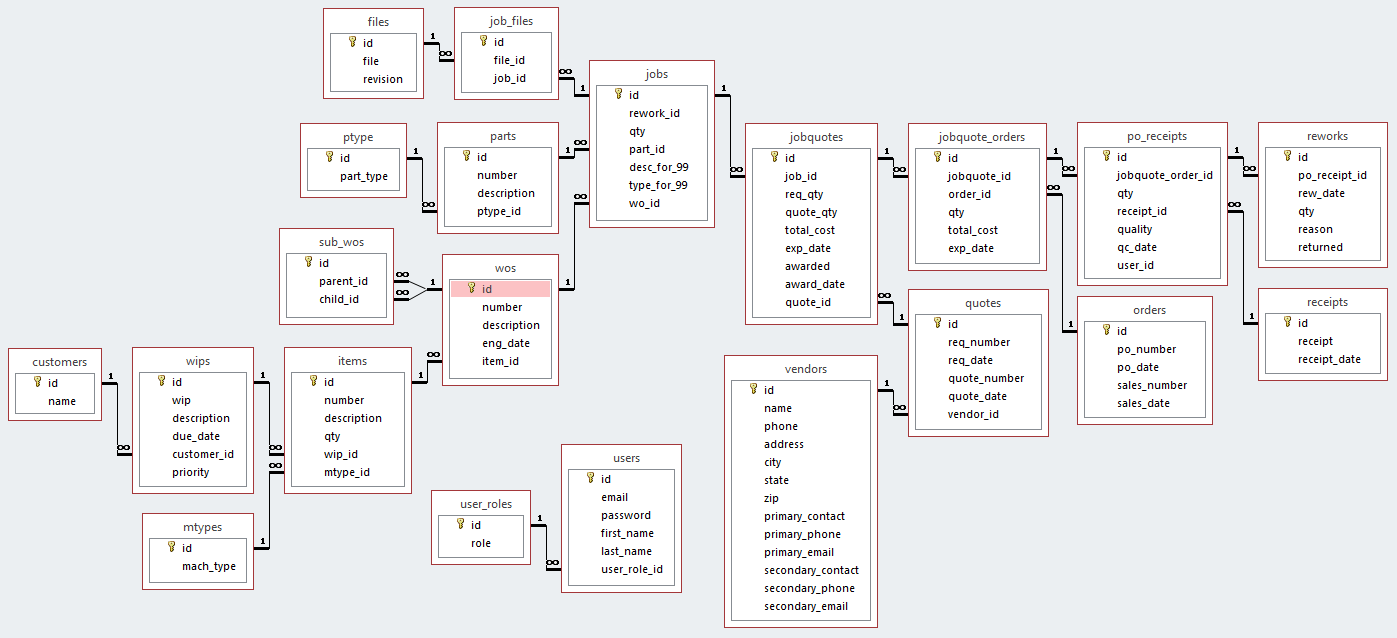Image resolution: width=1397 pixels, height=638 pixels.
Task: Select the highlighted id field in wos table
Action: tap(500, 289)
